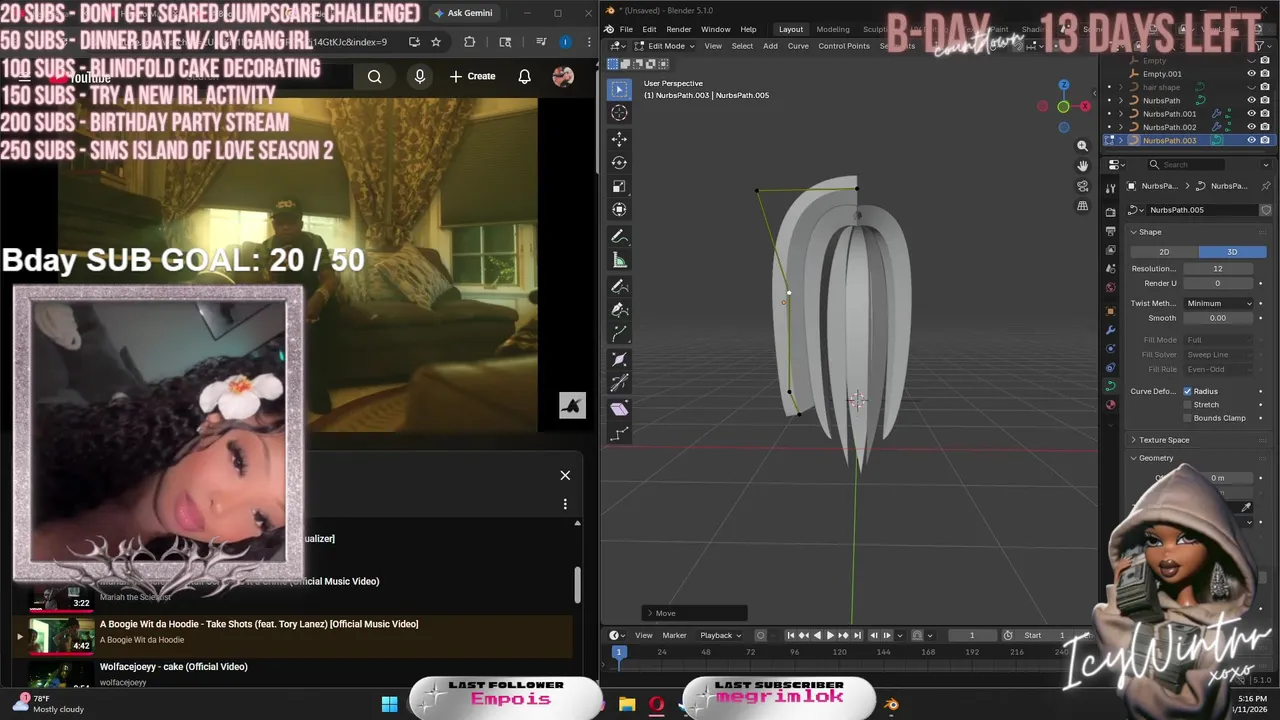Switch the curve shape to 2D

[x=1164, y=252]
